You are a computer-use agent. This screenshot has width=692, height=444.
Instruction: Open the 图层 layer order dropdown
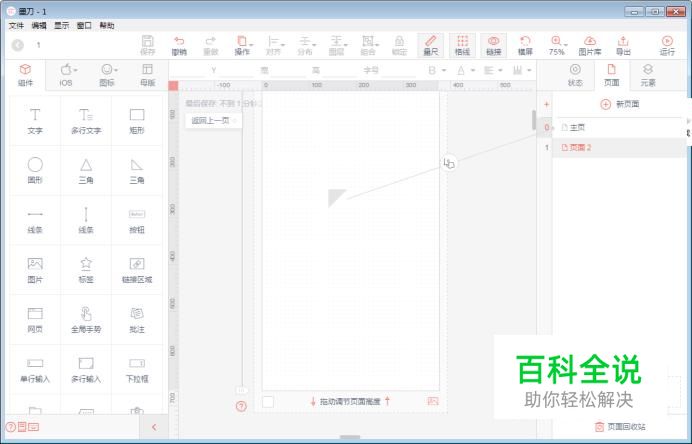click(337, 45)
